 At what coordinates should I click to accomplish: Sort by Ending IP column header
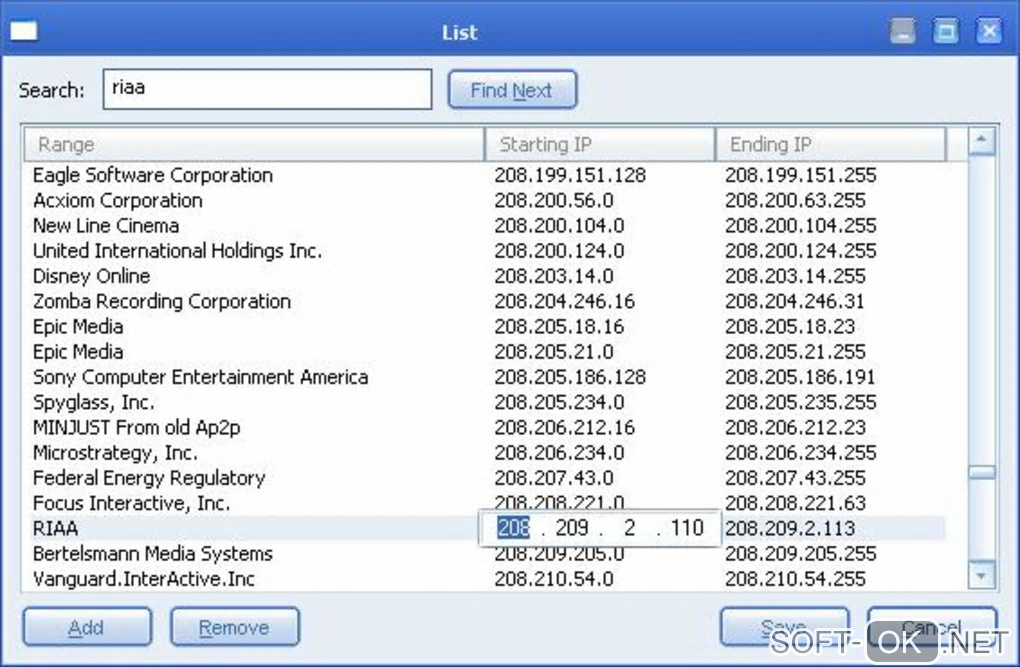click(831, 144)
